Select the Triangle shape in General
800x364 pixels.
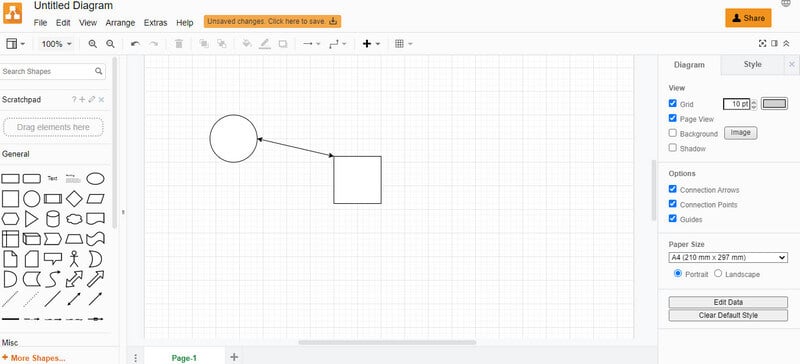tap(32, 219)
